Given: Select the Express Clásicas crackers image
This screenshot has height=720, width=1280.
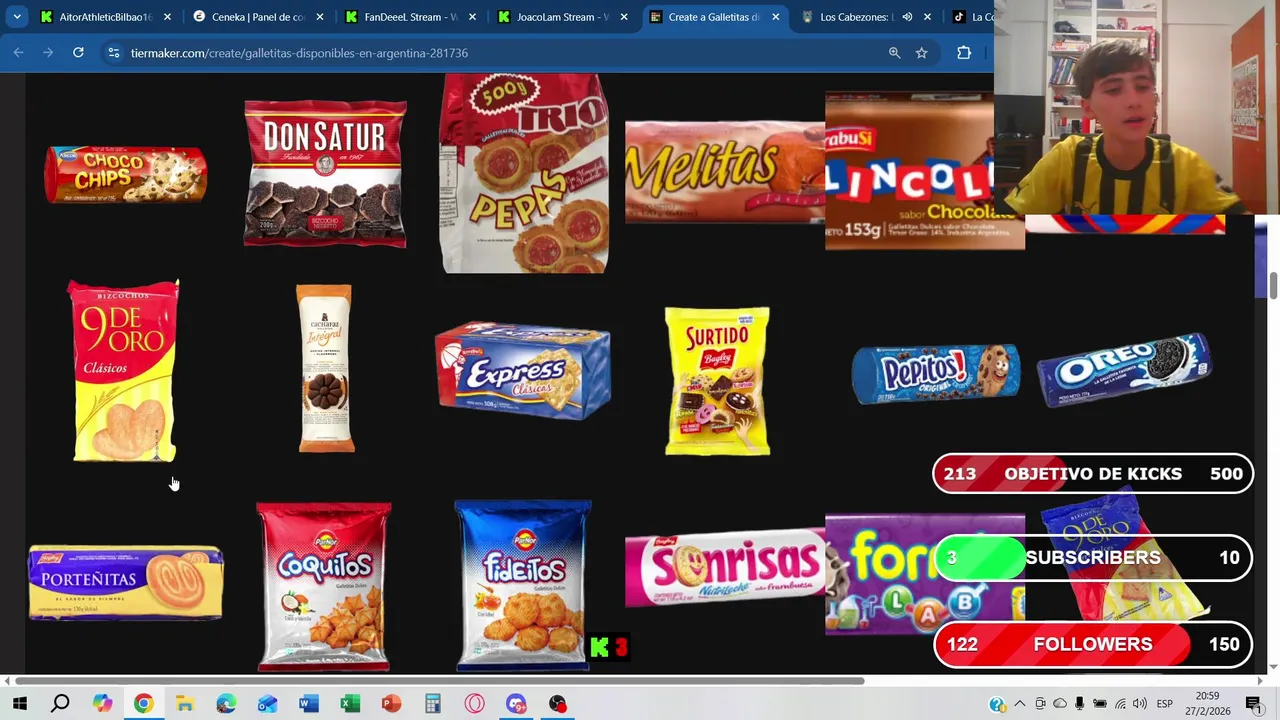Looking at the screenshot, I should click(523, 370).
